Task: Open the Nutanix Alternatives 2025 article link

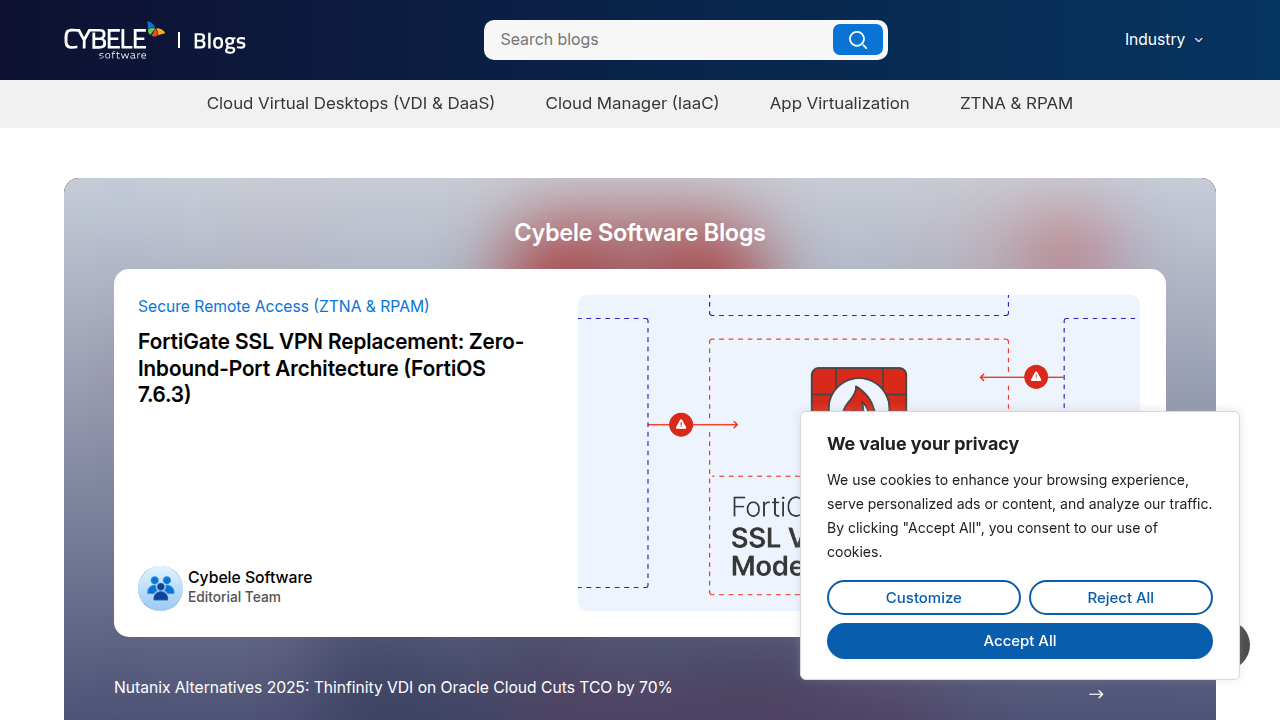Action: tap(393, 687)
